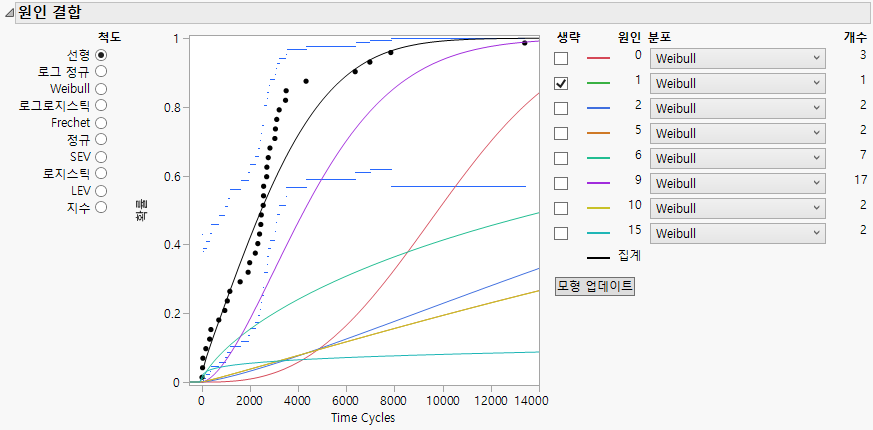Click teal-green legend line for cause 6
Viewport: 873px width, 430px height.
[x=599, y=158]
